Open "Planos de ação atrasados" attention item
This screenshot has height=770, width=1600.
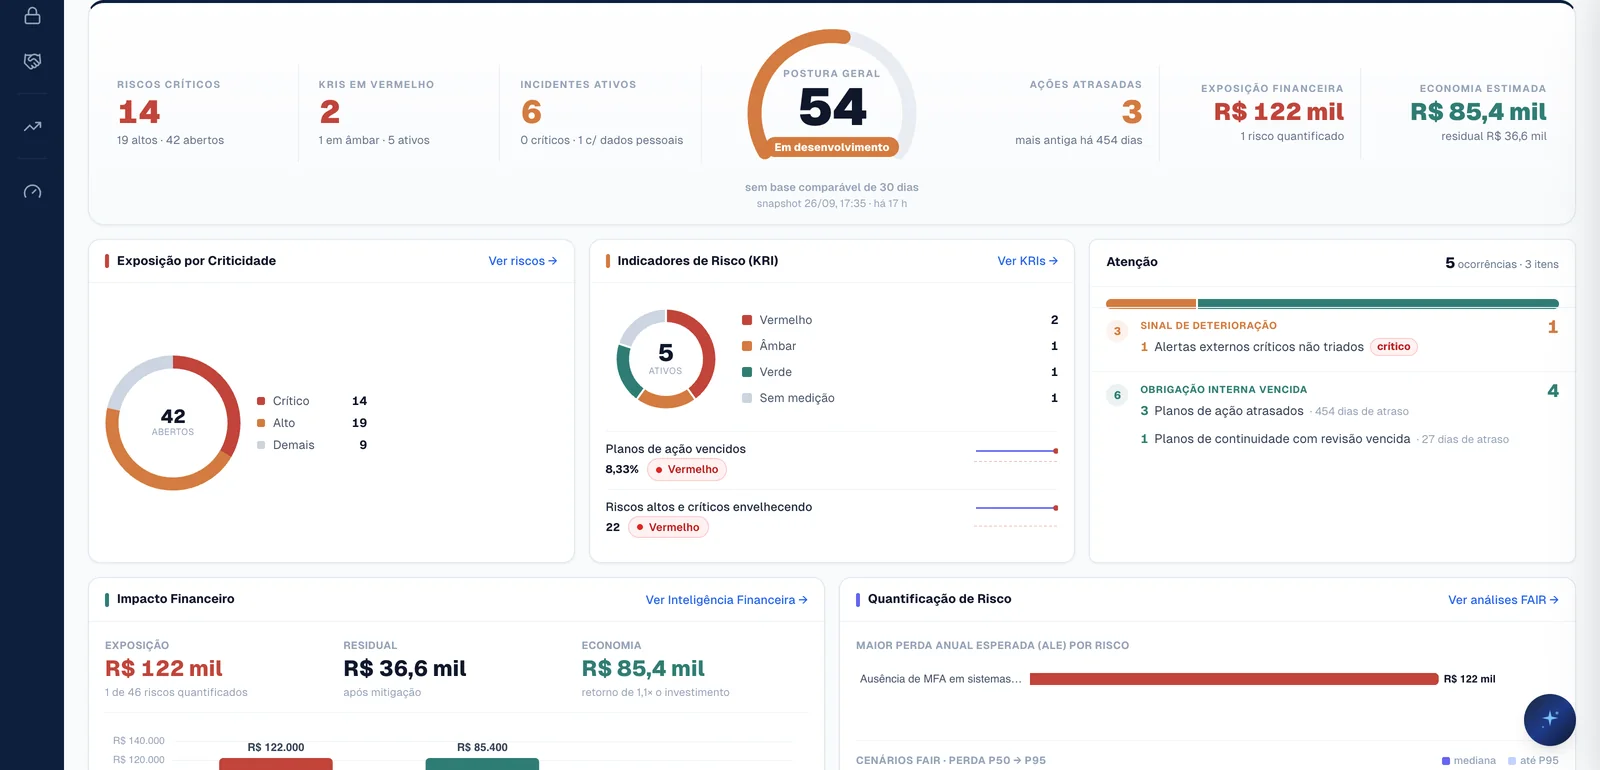coord(1229,411)
